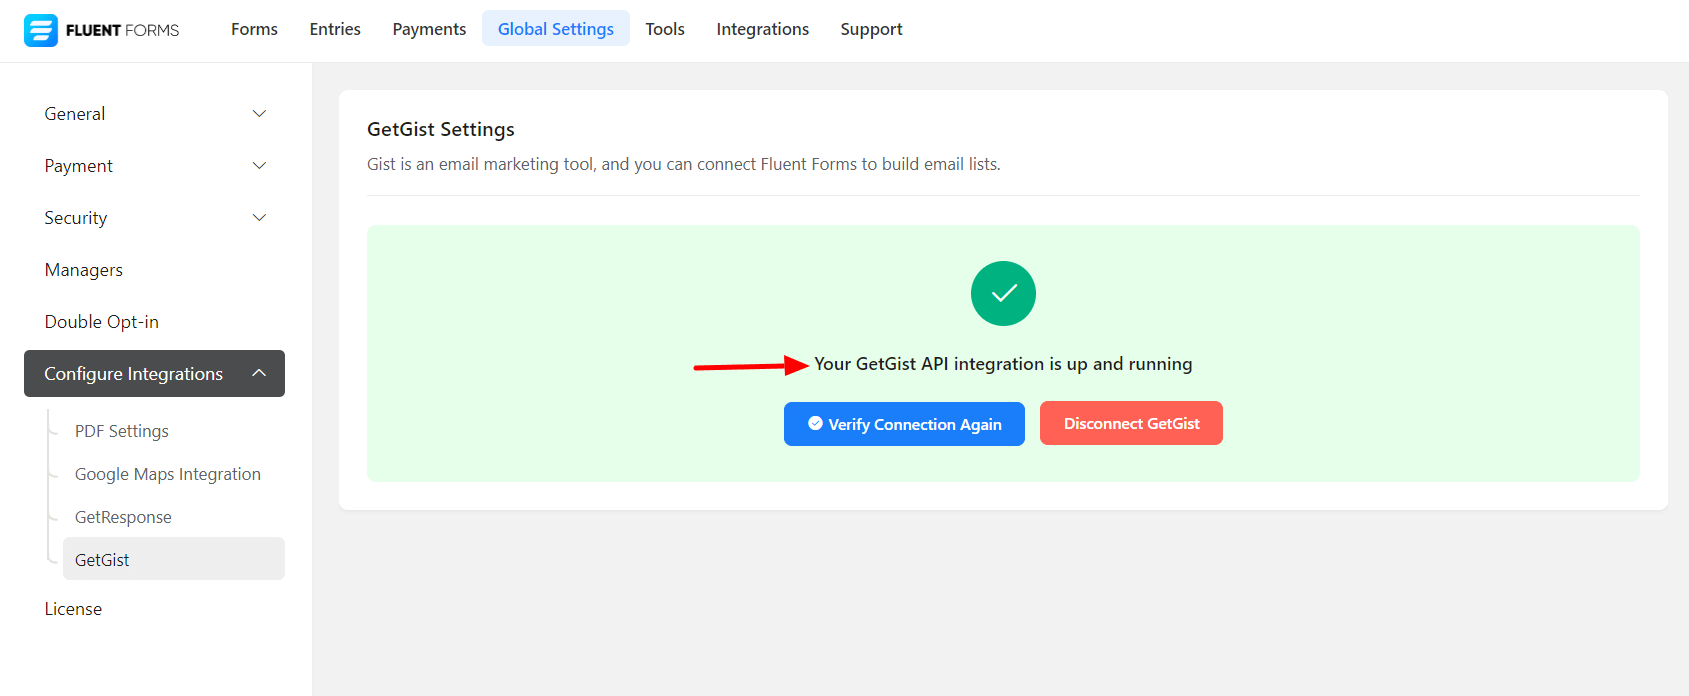This screenshot has height=696, width=1689.
Task: Collapse the Configure Integrations menu
Action: coord(259,373)
